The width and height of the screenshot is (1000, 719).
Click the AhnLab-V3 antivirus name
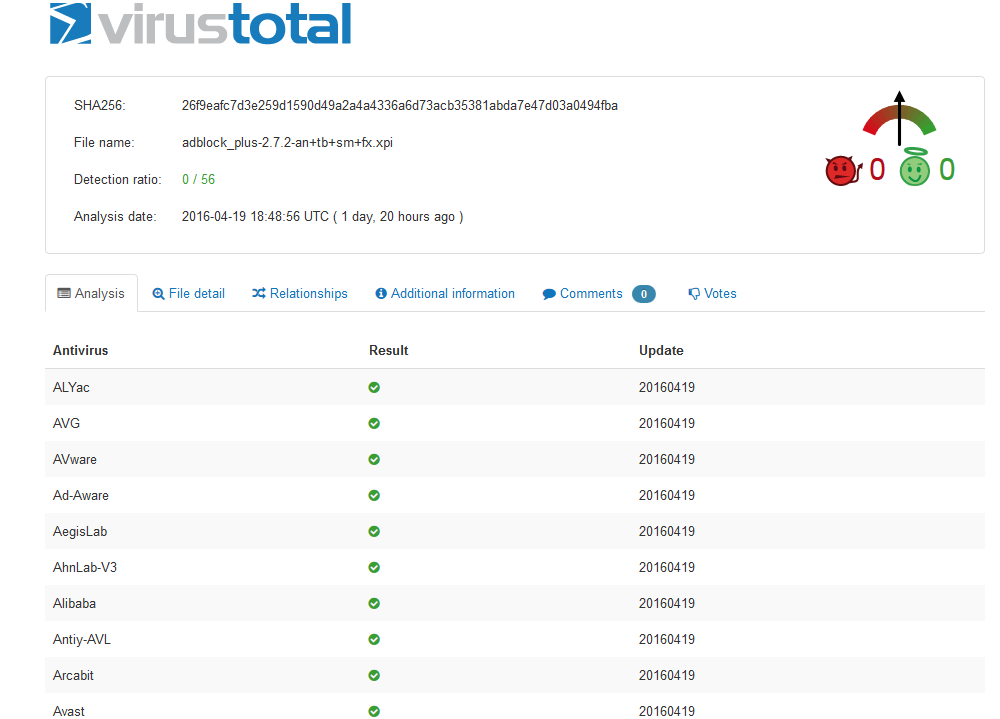pos(85,567)
